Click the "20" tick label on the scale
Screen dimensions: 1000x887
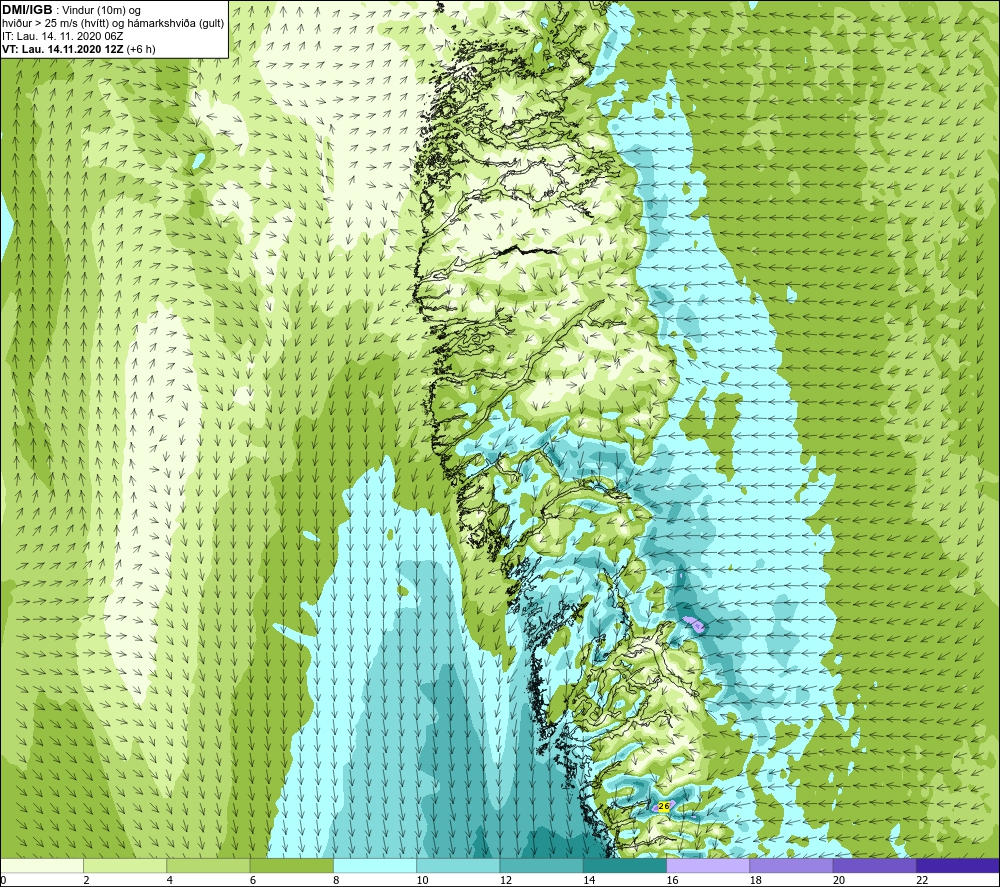(839, 880)
